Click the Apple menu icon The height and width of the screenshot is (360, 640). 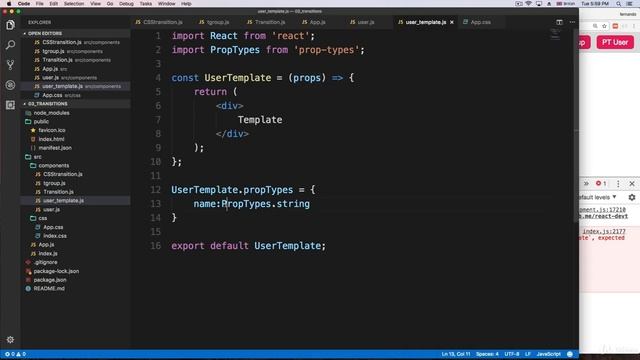click(9, 3)
